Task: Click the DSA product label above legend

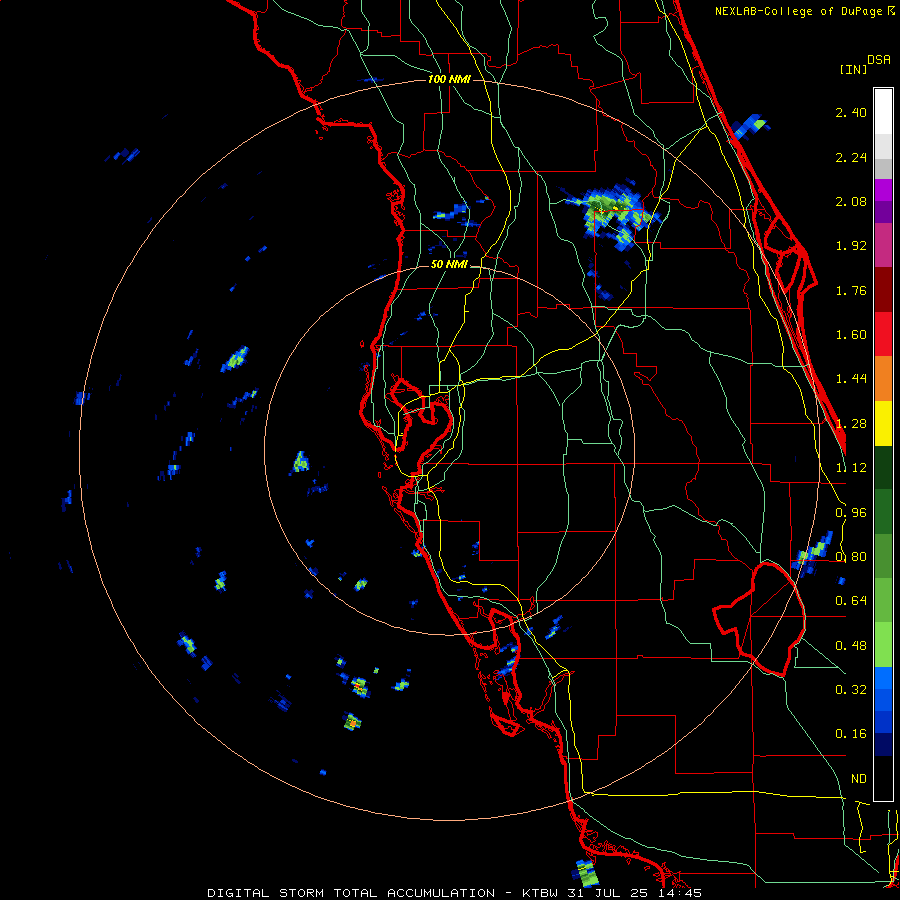Action: [x=879, y=60]
